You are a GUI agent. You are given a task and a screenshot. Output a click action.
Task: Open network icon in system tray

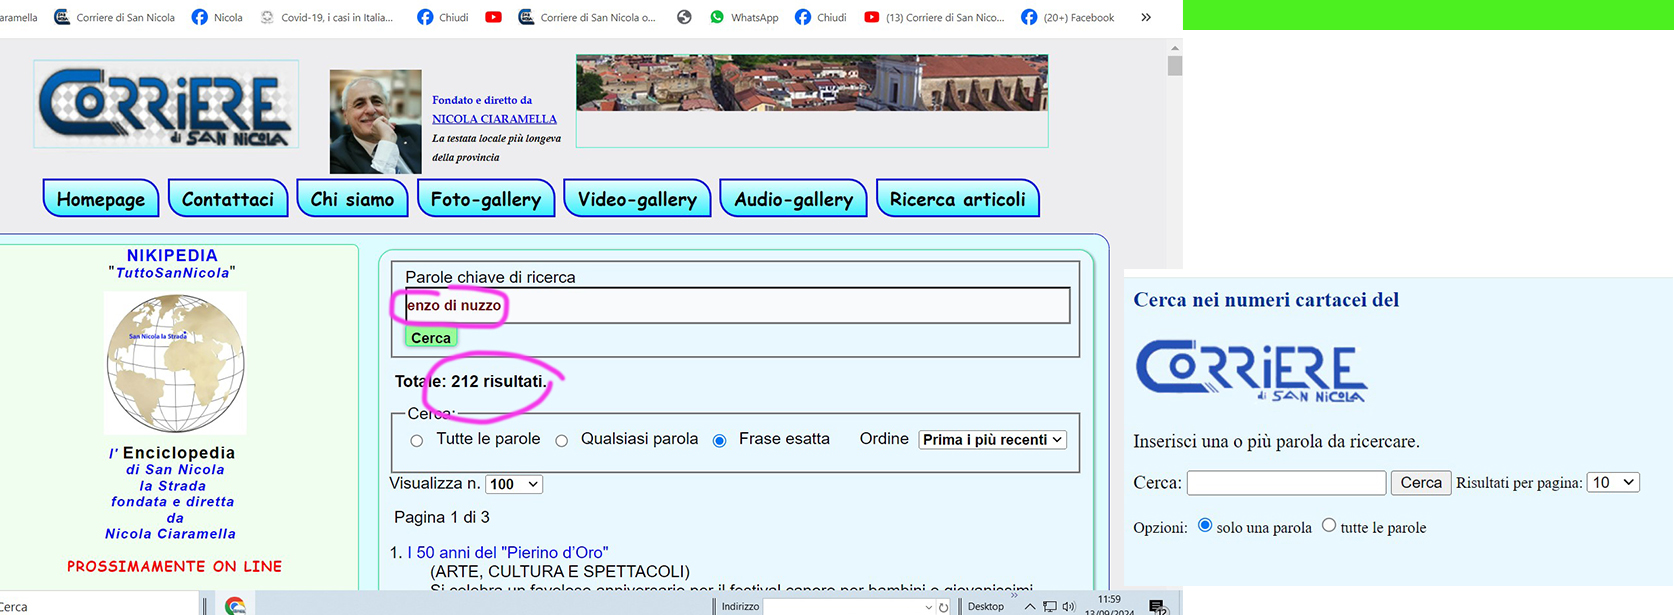coord(1050,607)
